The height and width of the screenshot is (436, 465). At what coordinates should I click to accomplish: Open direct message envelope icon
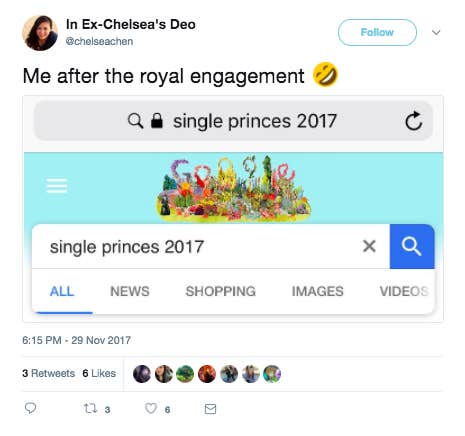coord(210,409)
